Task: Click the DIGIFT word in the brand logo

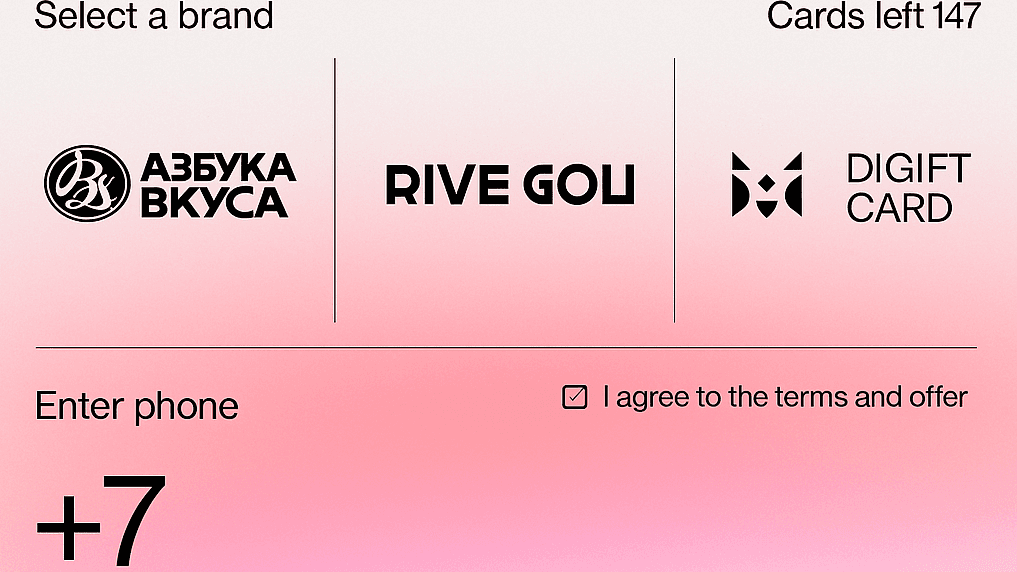Action: click(x=908, y=168)
